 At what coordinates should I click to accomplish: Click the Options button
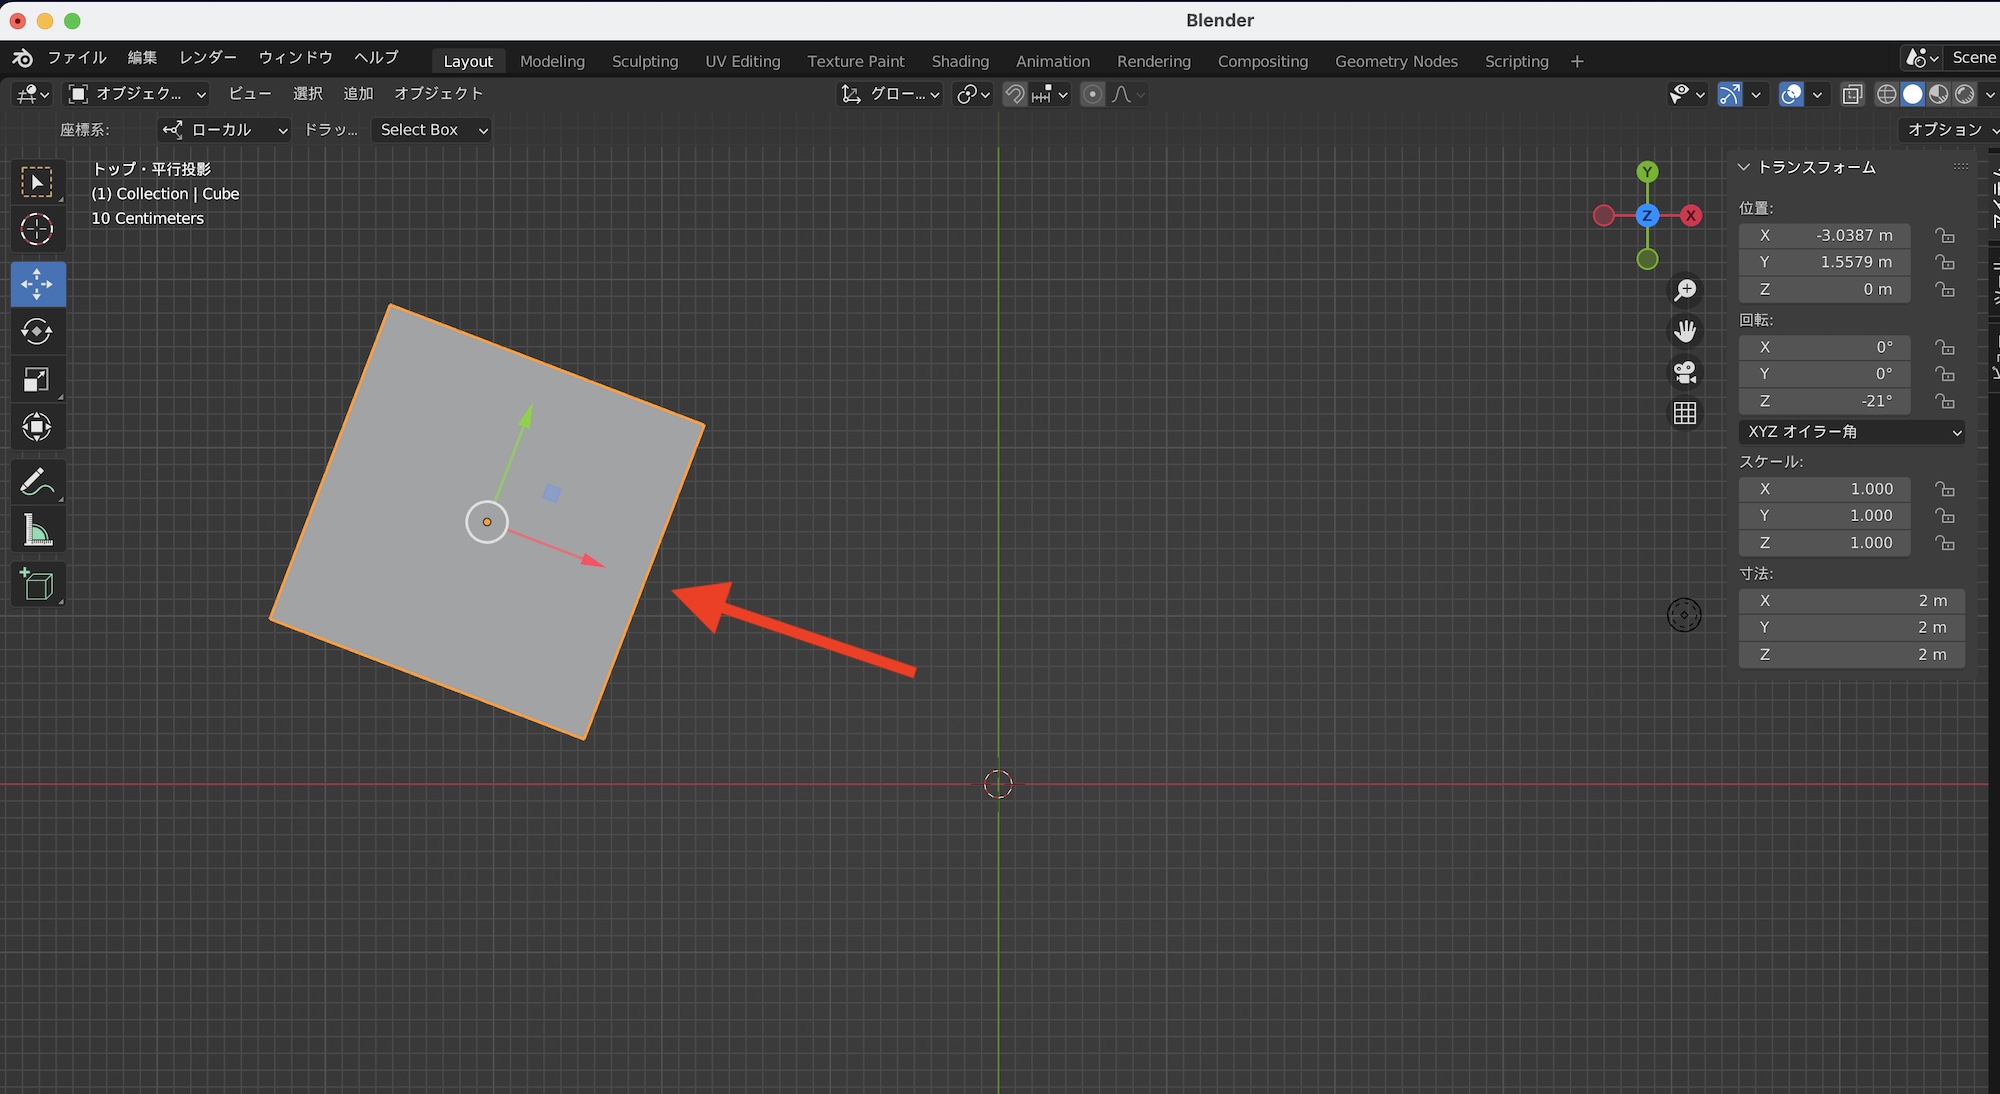[x=1945, y=130]
